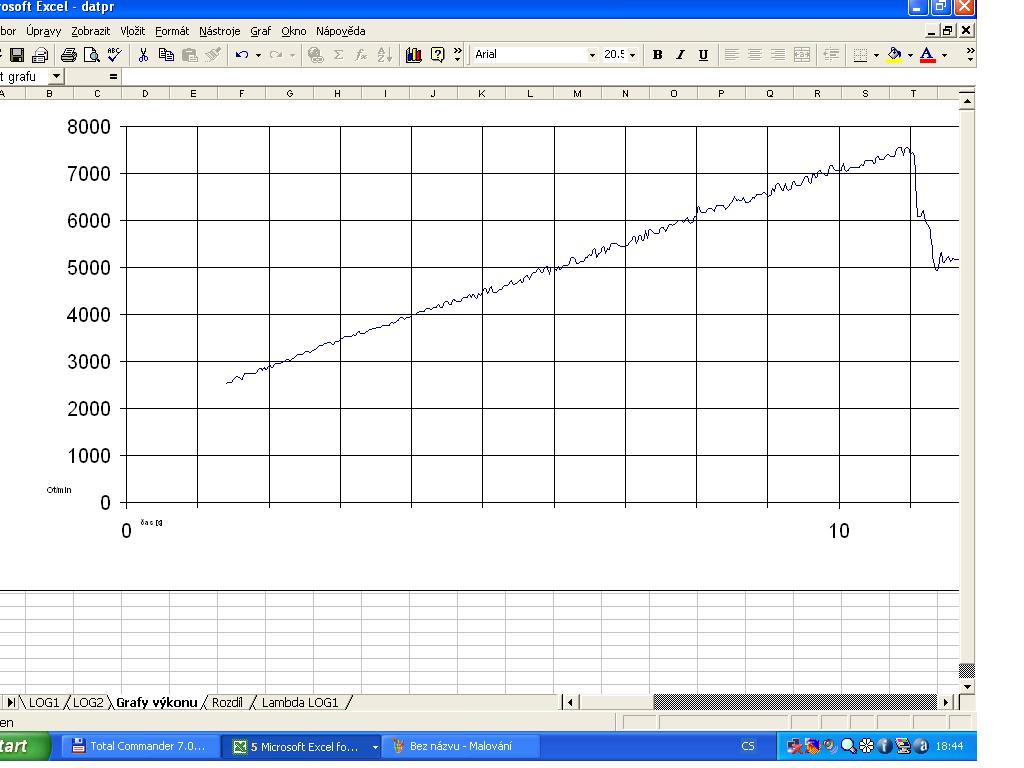
Task: Click the font color red A button
Action: [x=927, y=55]
